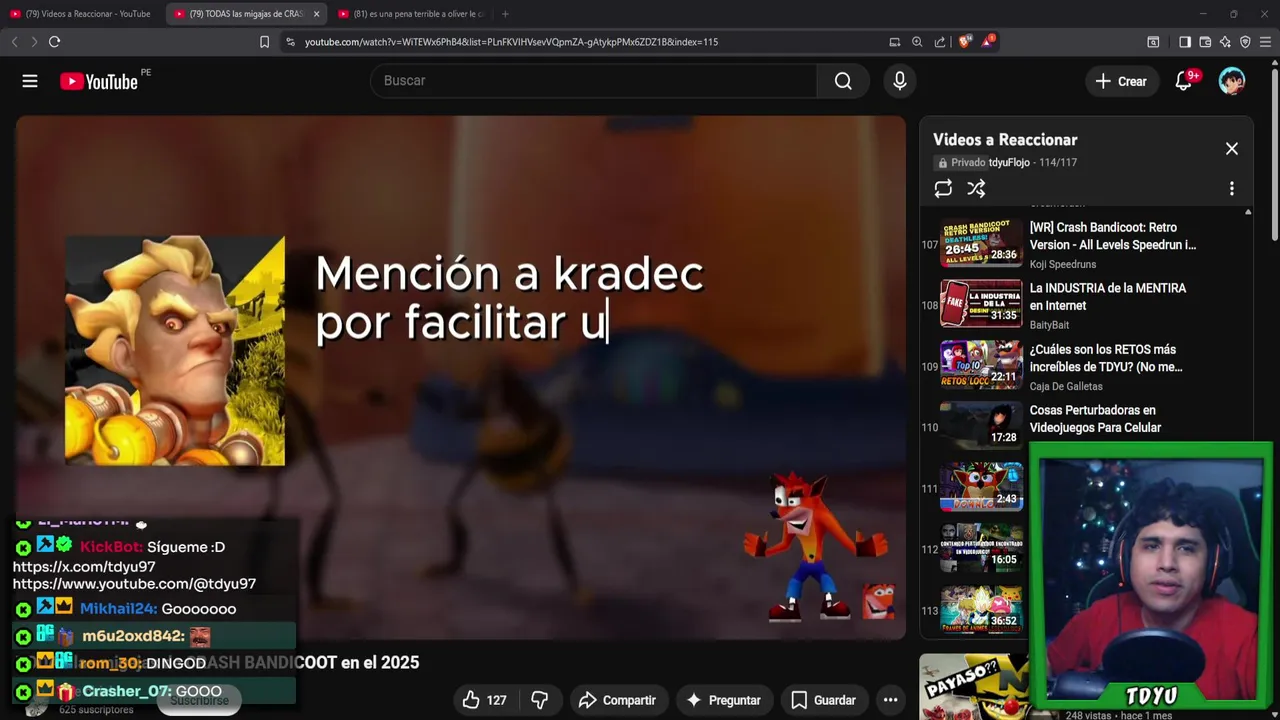
Task: Open playlist three-dot options menu
Action: pyautogui.click(x=1232, y=188)
